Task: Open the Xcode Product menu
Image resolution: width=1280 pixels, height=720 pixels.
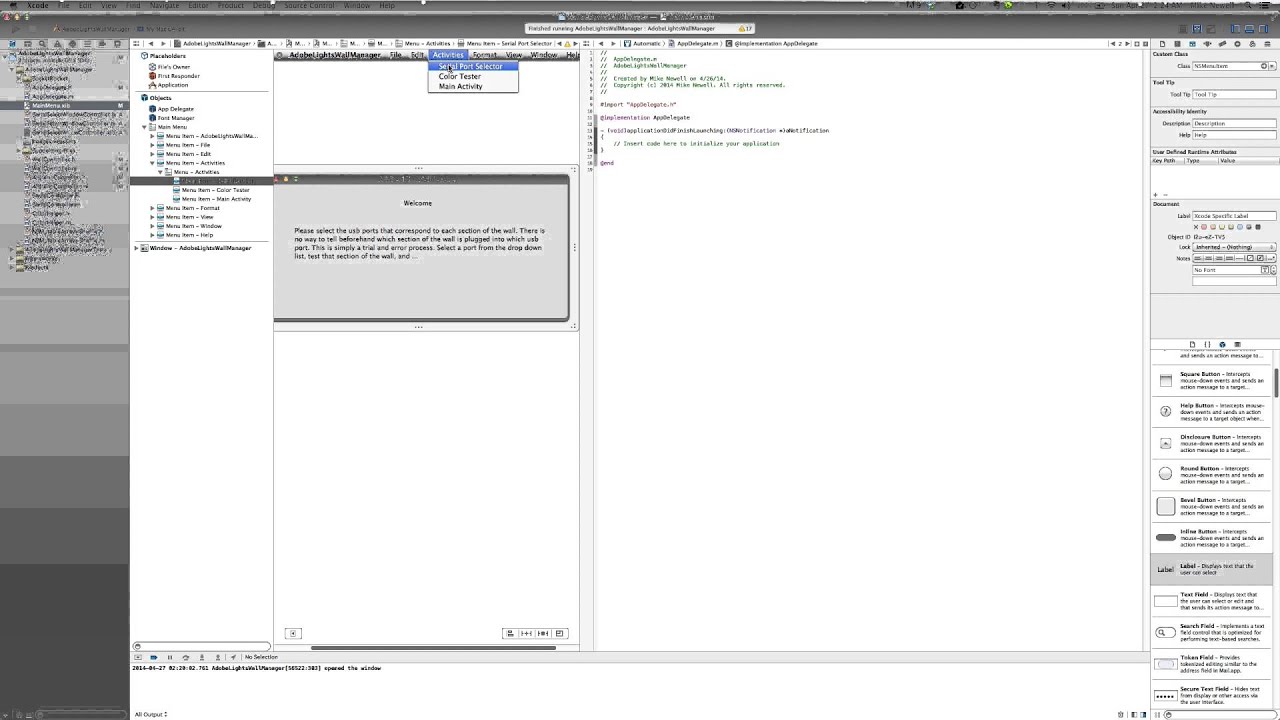Action: tap(231, 5)
